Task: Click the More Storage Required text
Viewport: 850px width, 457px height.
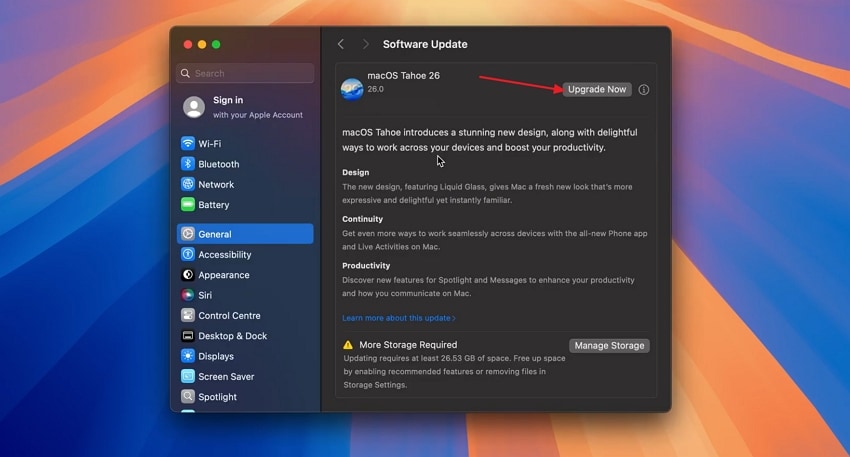Action: click(408, 345)
